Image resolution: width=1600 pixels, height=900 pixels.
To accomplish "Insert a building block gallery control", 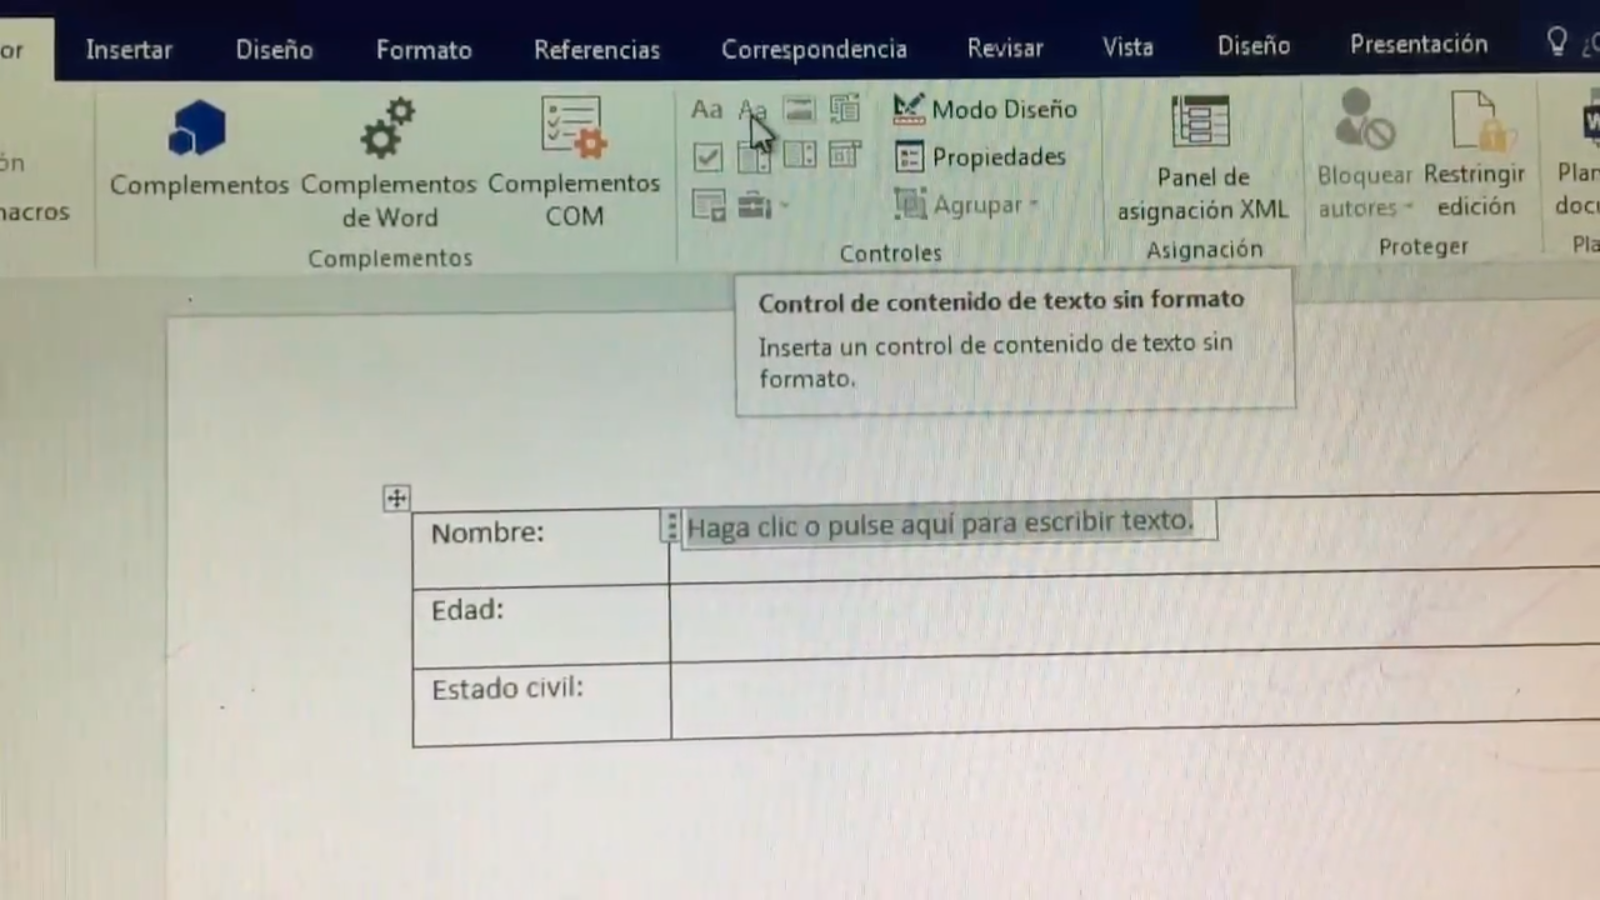I will (845, 109).
